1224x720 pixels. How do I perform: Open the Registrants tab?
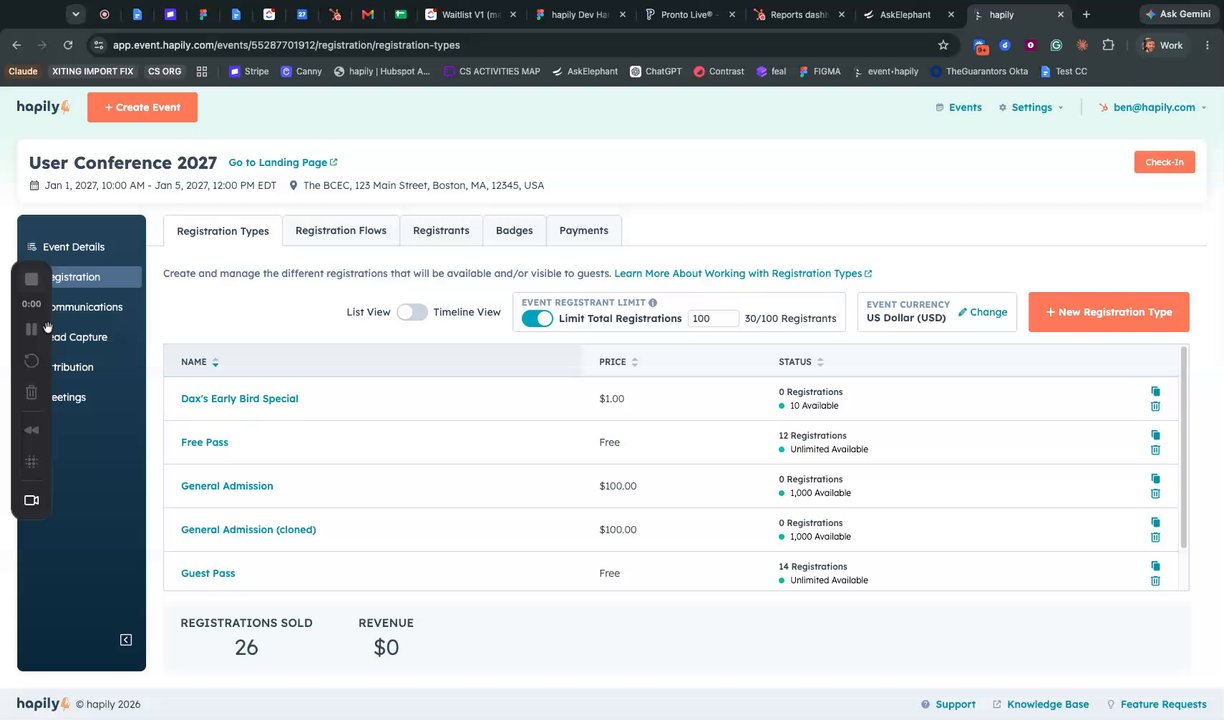pos(441,230)
